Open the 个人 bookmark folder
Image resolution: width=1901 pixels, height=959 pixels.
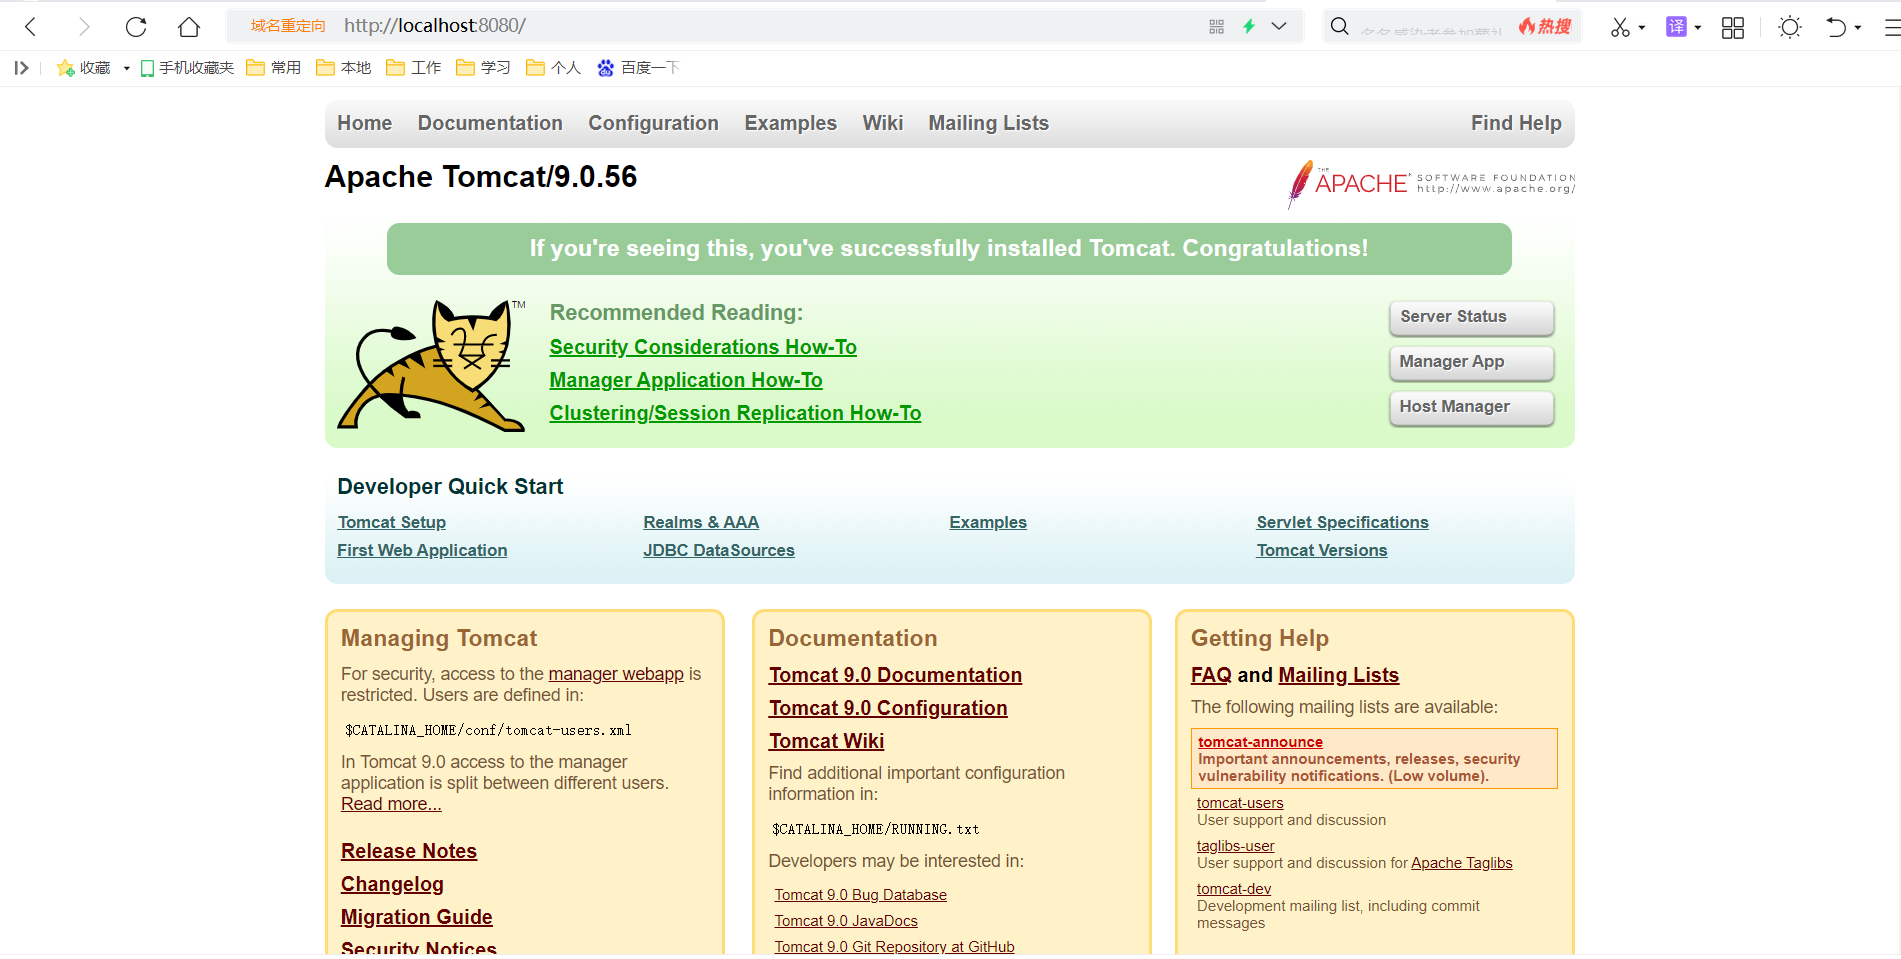pyautogui.click(x=554, y=68)
